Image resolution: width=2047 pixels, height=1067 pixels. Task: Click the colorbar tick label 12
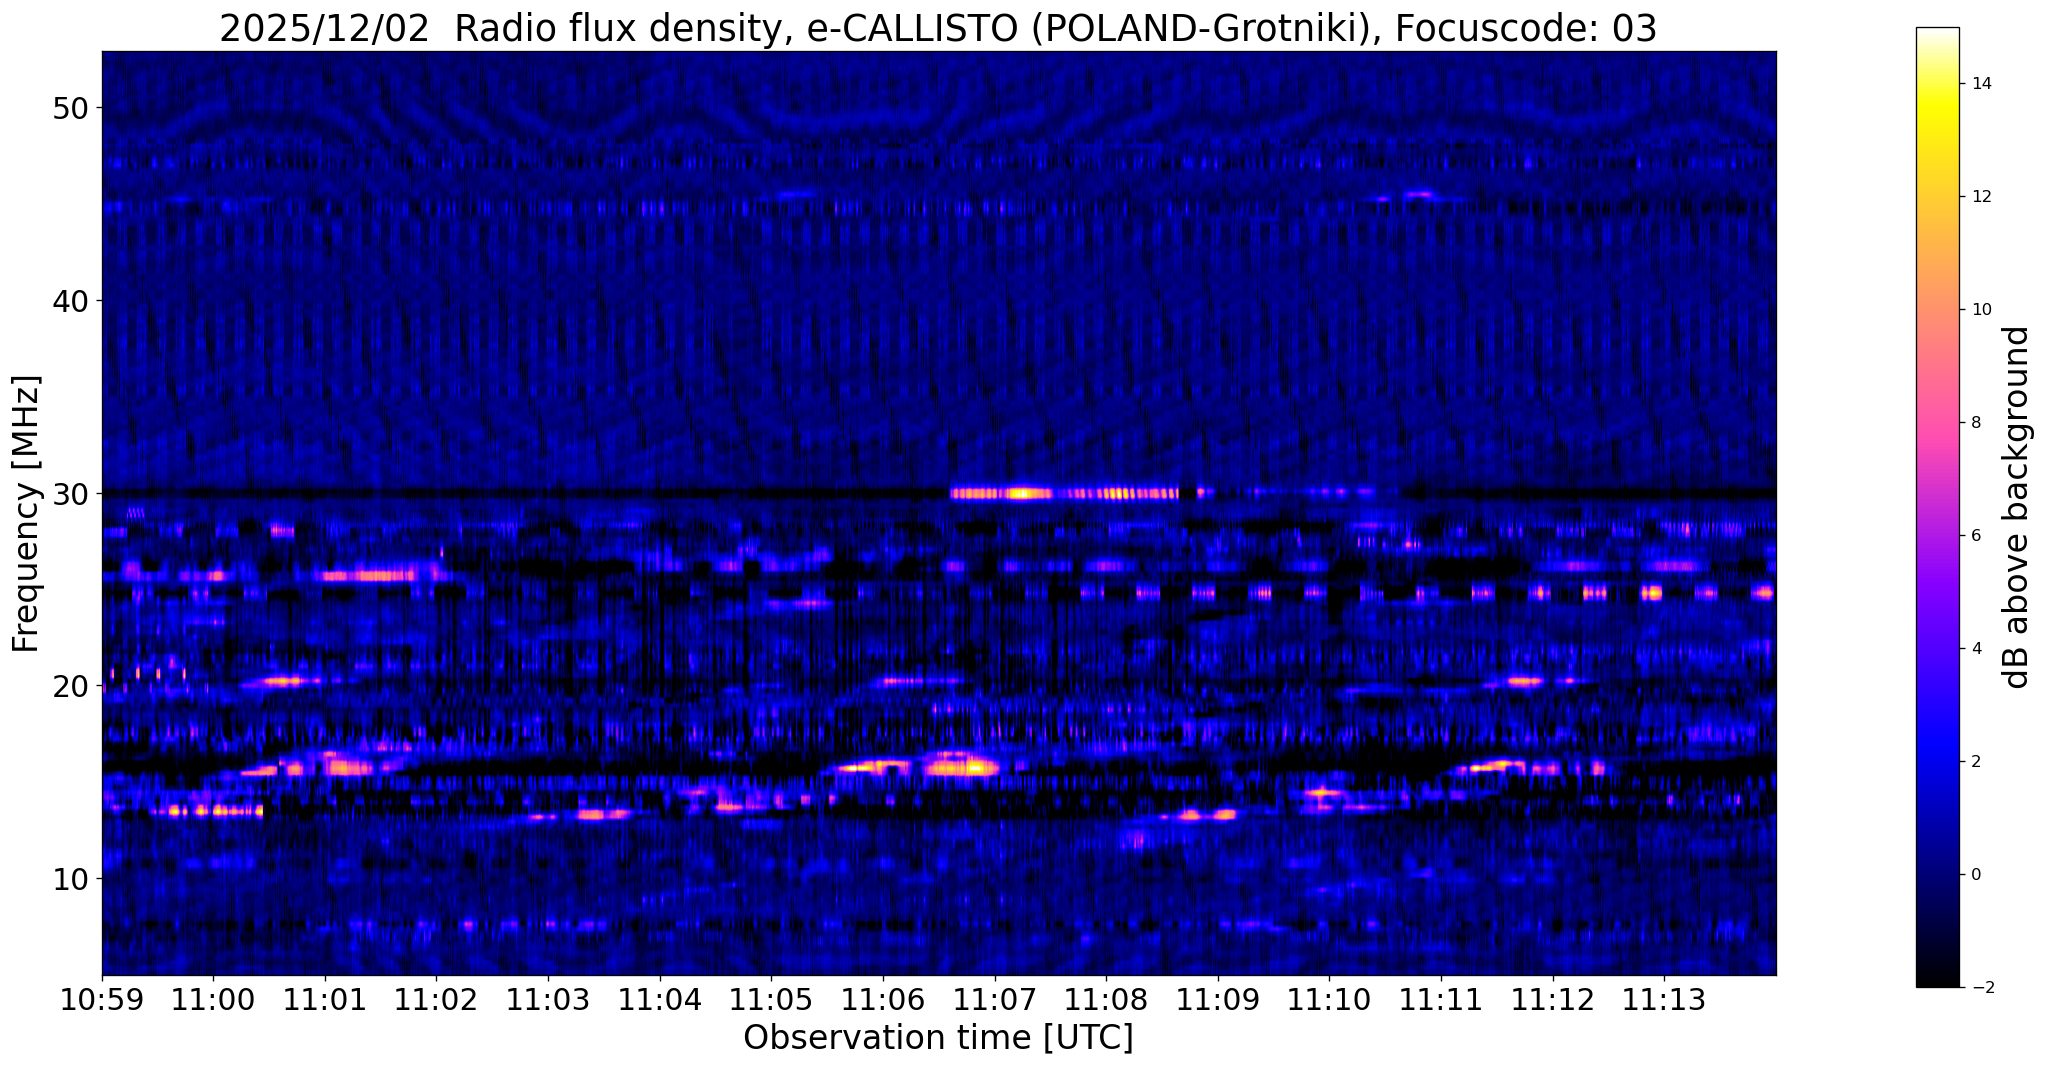coord(1980,197)
